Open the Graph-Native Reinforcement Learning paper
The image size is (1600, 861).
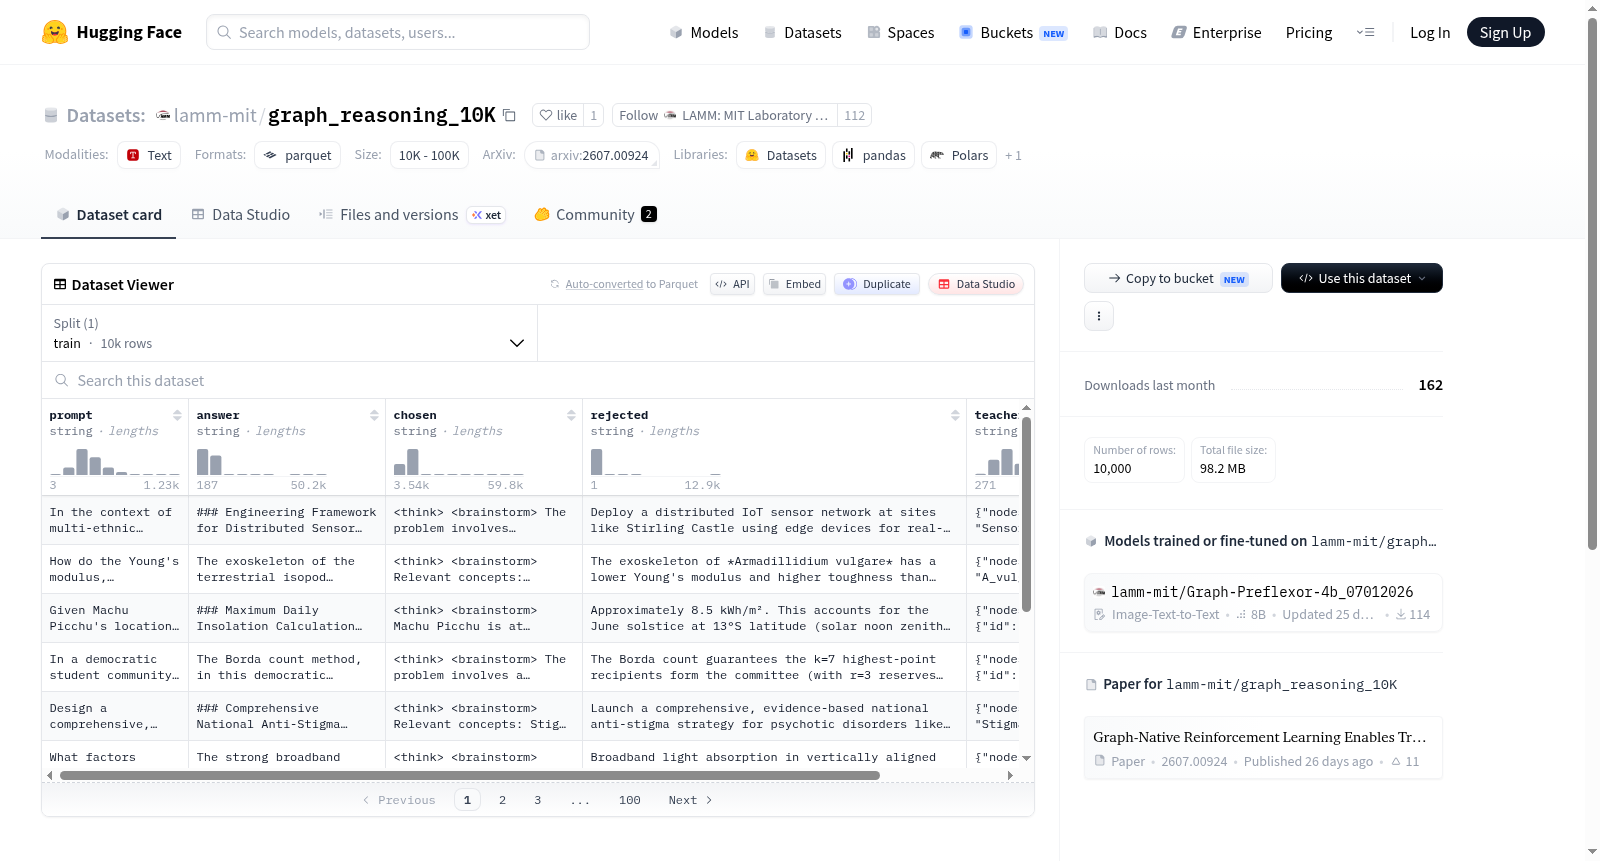point(1263,748)
